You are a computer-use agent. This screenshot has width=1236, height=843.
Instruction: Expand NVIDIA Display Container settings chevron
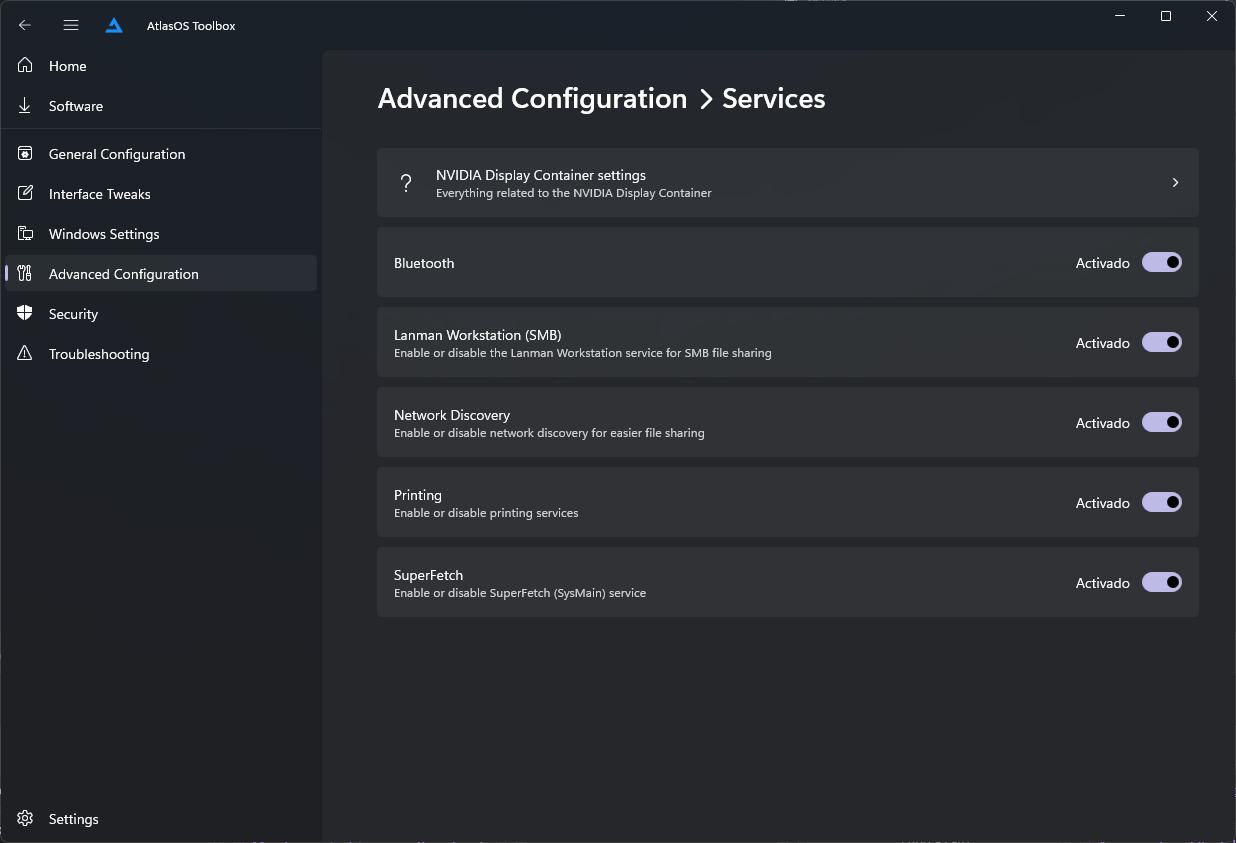coord(1175,183)
